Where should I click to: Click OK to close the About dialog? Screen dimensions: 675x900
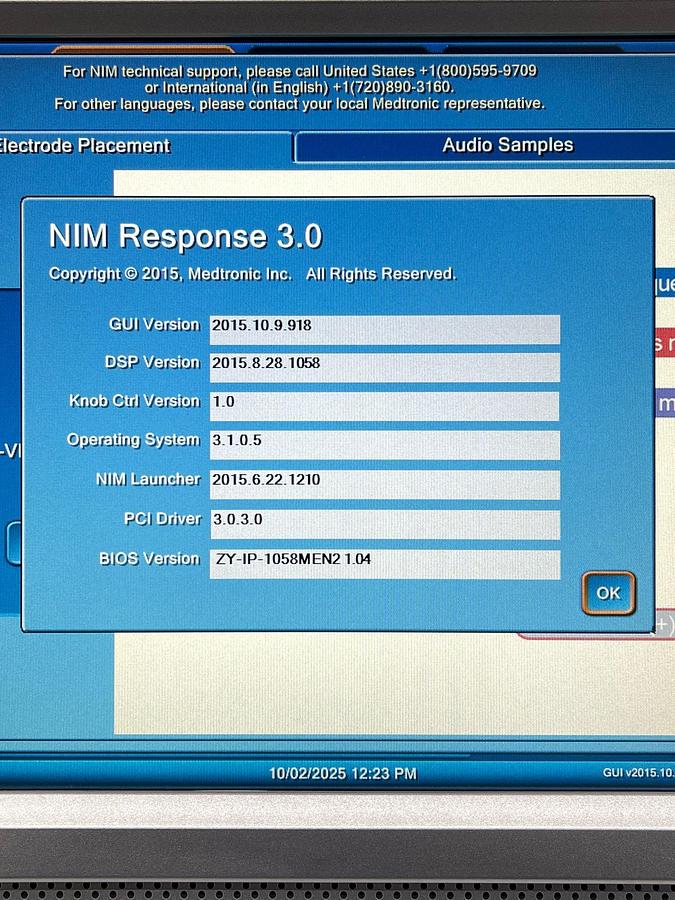click(608, 593)
